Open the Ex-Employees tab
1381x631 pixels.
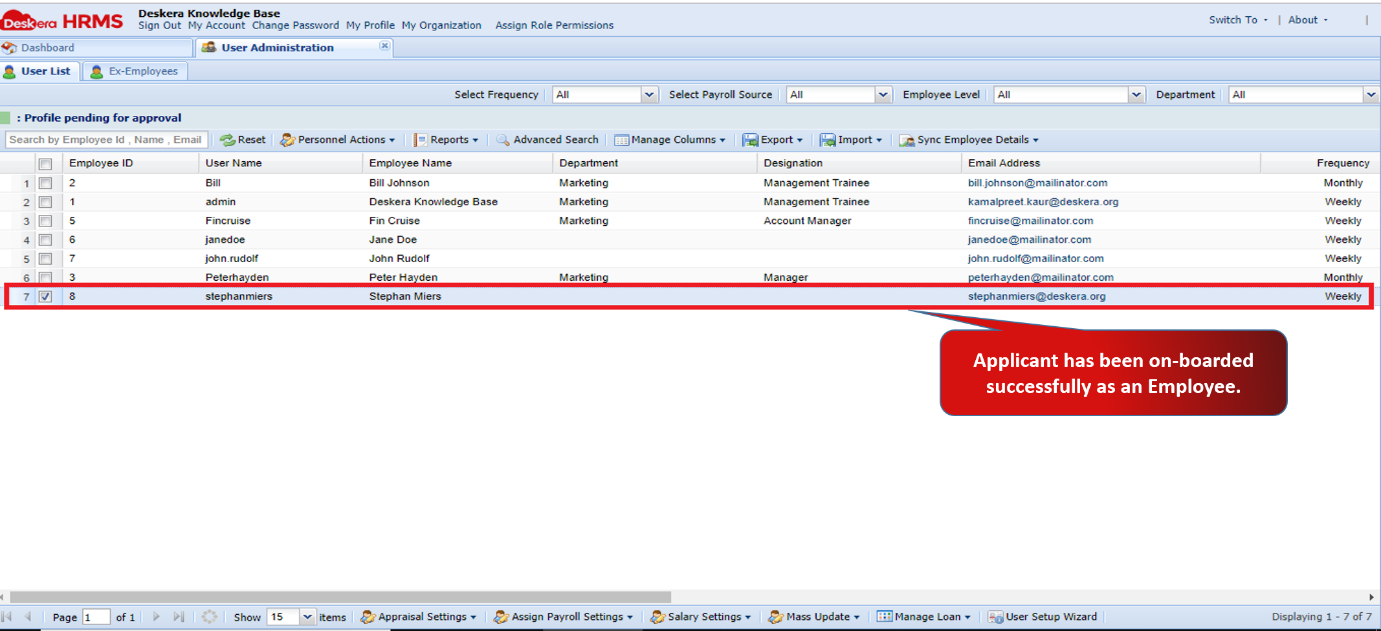135,72
